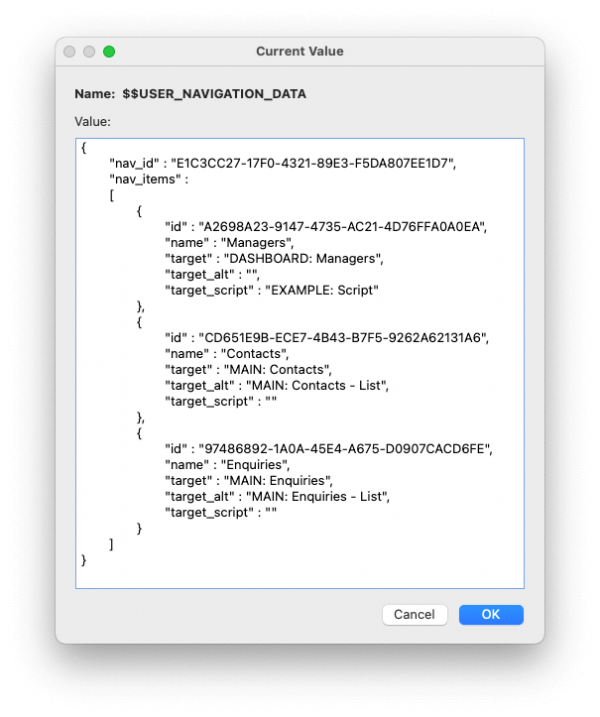
Task: Click the Cancel button
Action: point(414,614)
